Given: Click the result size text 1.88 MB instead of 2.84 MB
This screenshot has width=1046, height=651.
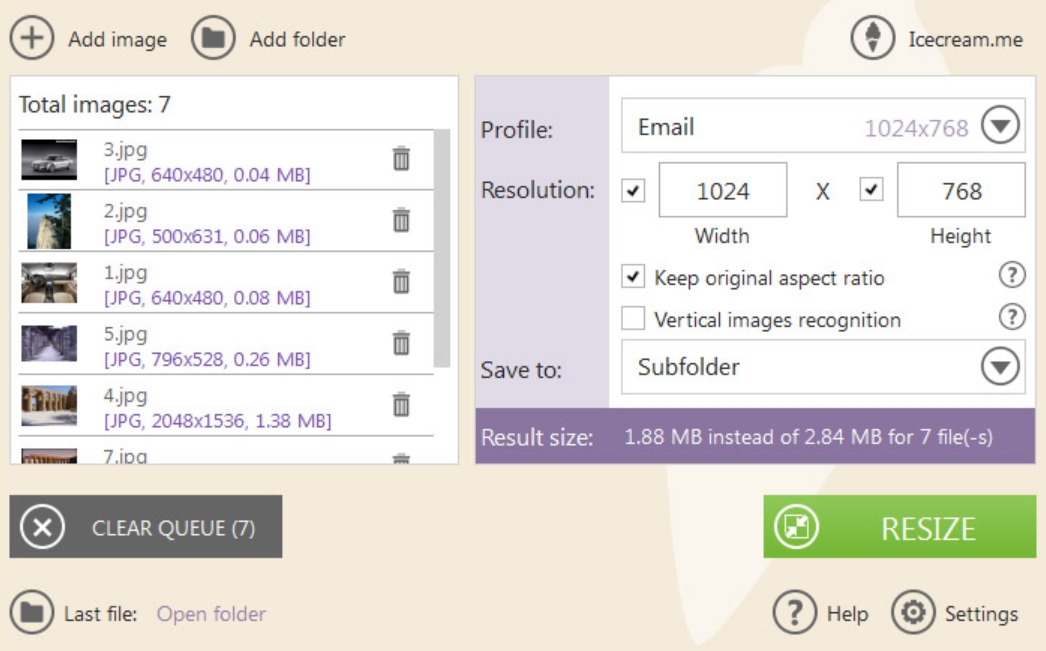Looking at the screenshot, I should pos(808,437).
